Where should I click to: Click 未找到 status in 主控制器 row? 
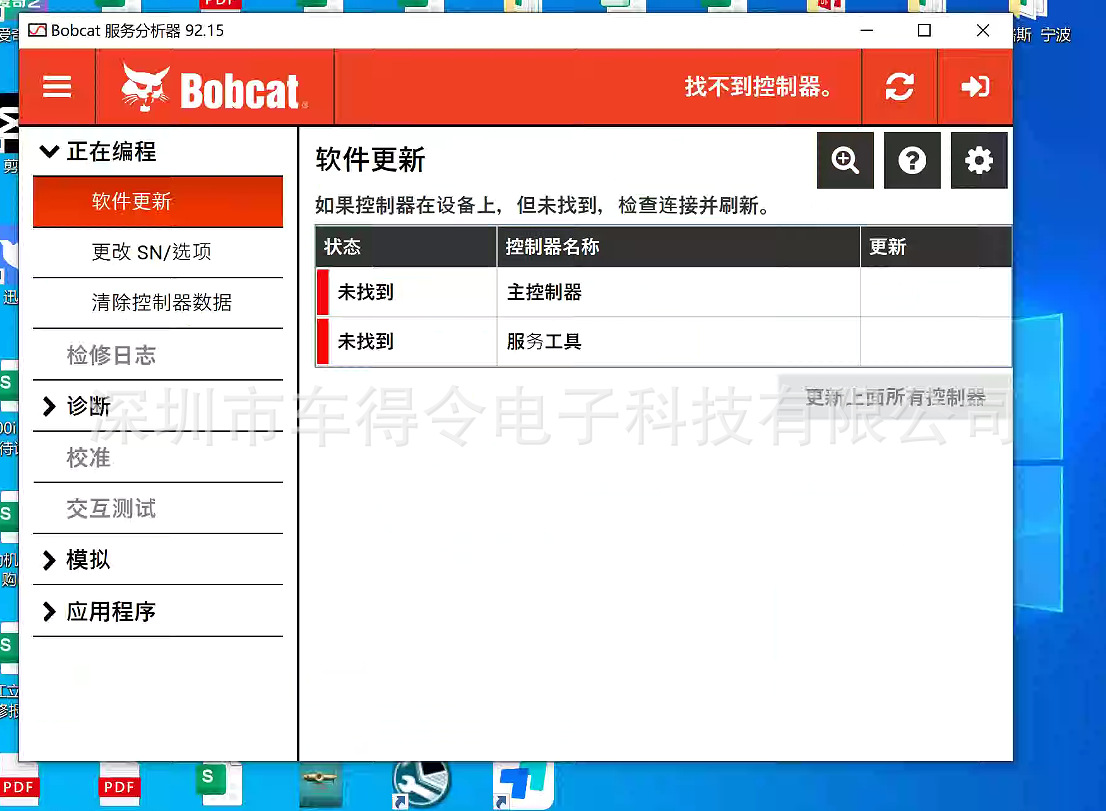[365, 292]
